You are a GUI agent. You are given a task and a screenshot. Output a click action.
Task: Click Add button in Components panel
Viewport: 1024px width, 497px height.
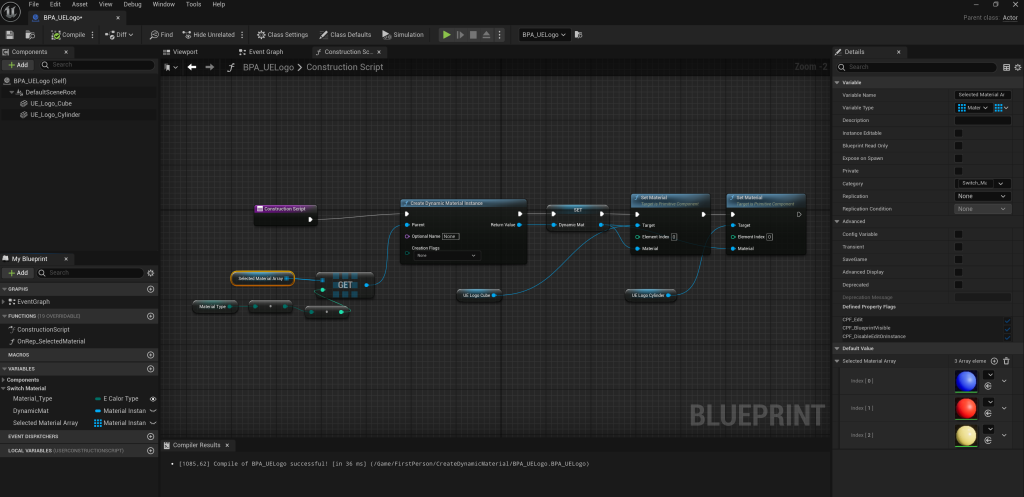18,65
